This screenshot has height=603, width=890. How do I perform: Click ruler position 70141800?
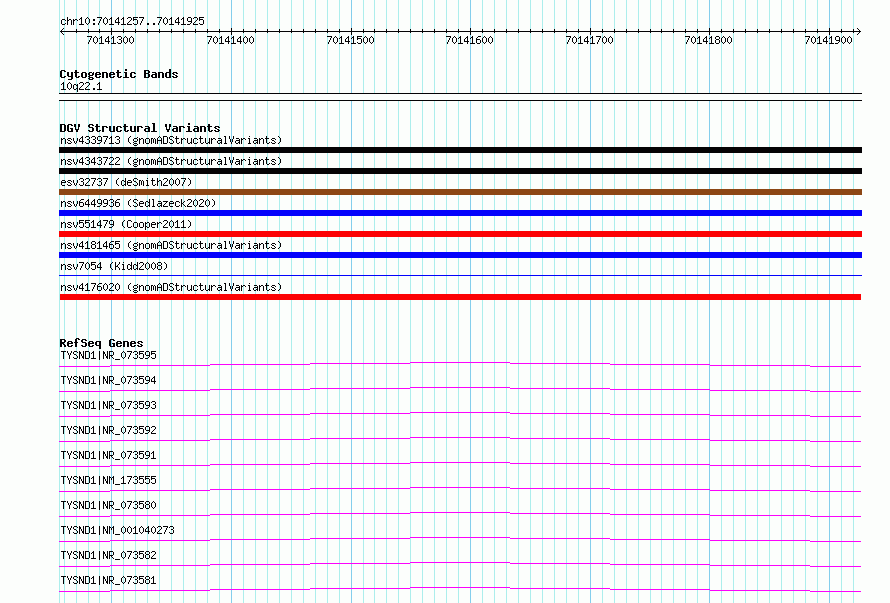(x=708, y=40)
